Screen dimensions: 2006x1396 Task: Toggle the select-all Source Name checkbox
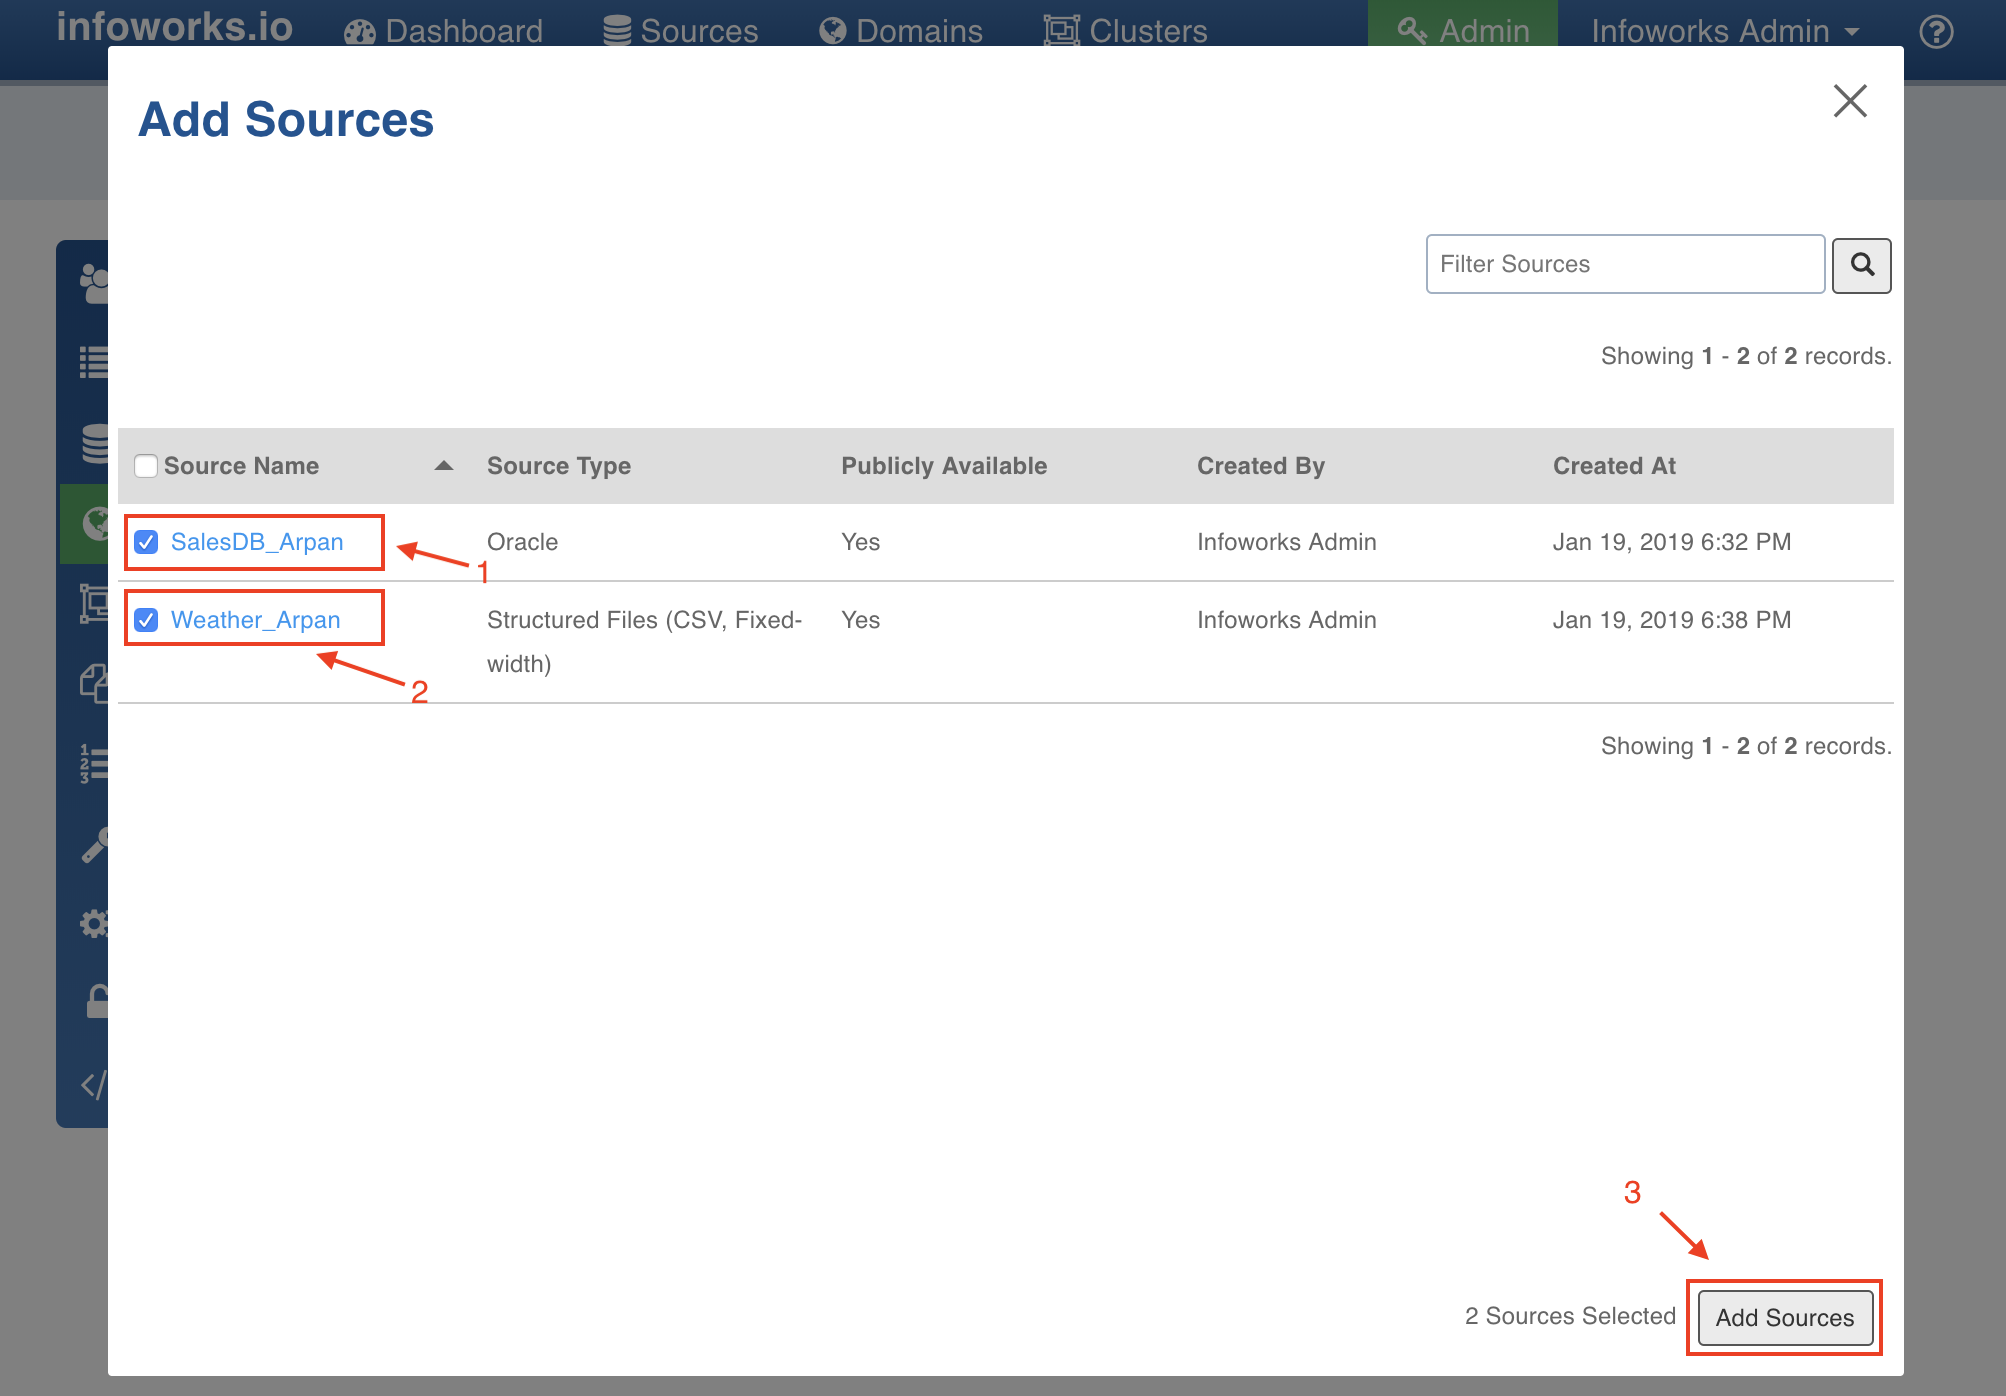pyautogui.click(x=146, y=466)
